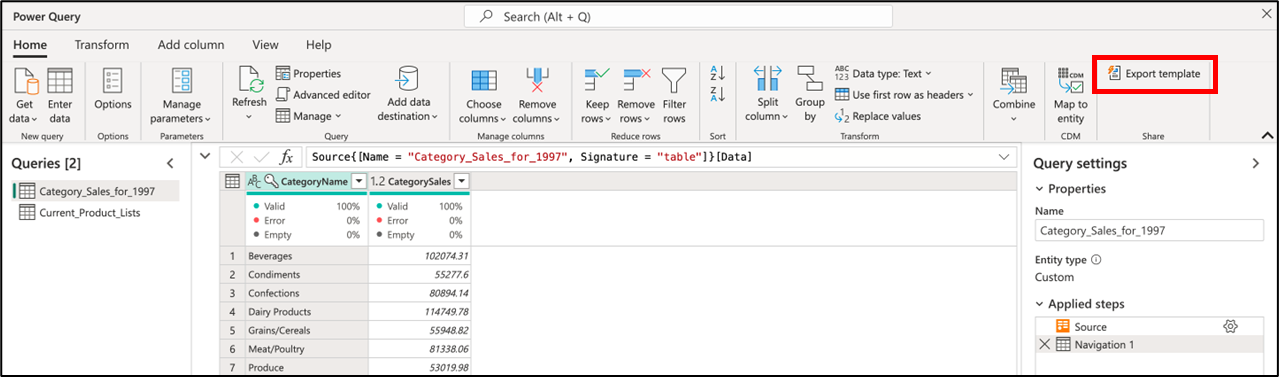
Task: Select the CategorySales column header
Action: (x=420, y=181)
